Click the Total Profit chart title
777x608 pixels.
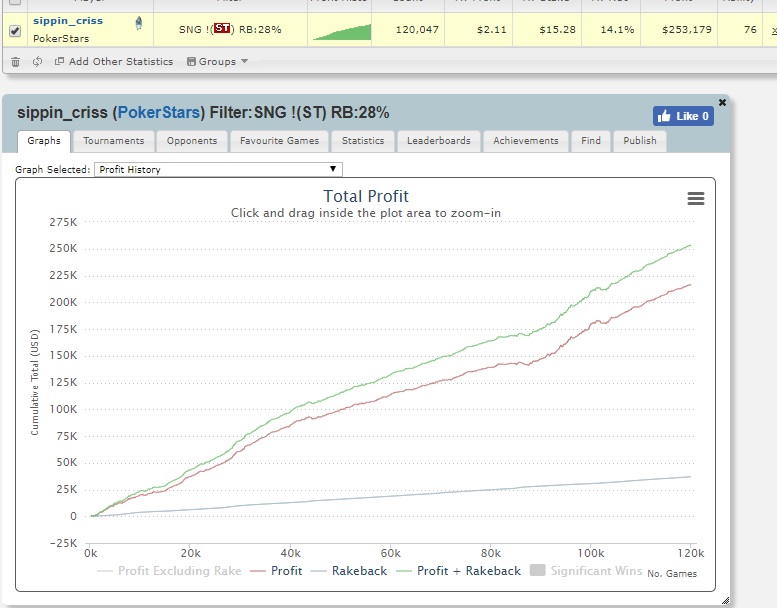pos(366,196)
